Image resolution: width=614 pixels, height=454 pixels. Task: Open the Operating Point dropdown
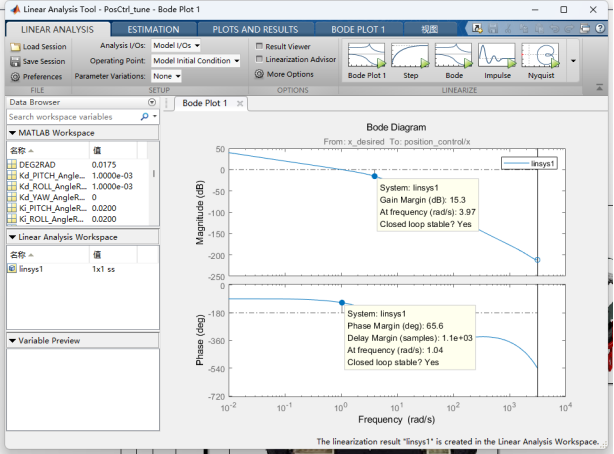click(x=196, y=60)
